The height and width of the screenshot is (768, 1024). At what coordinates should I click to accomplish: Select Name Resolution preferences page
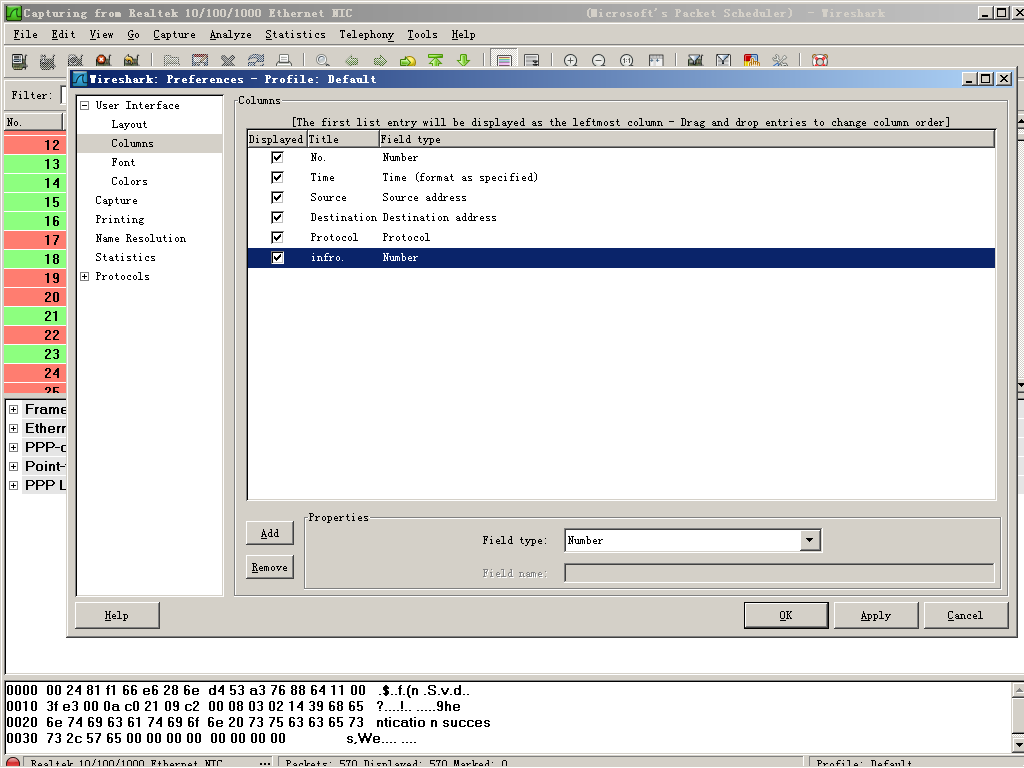(140, 238)
